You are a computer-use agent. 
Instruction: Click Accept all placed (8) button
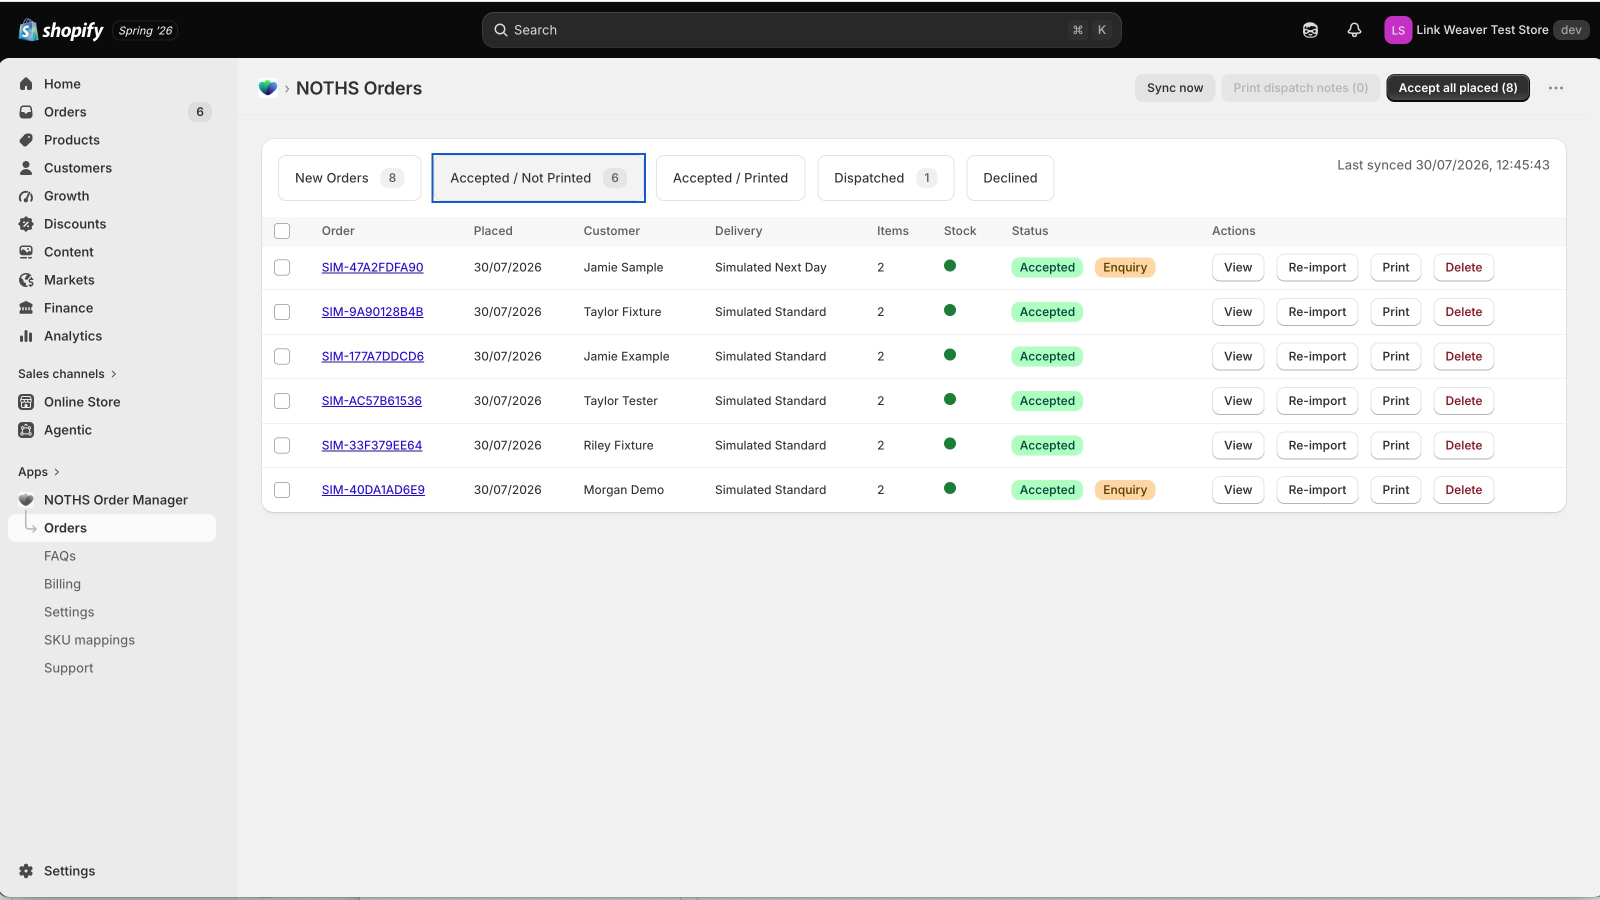point(1458,88)
